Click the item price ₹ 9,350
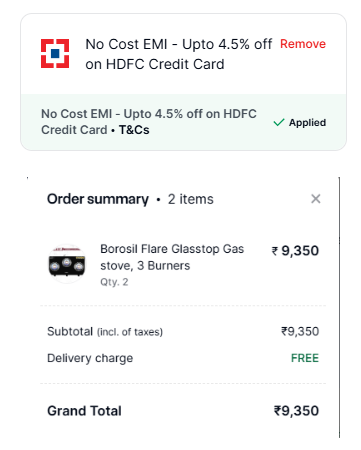 [295, 251]
